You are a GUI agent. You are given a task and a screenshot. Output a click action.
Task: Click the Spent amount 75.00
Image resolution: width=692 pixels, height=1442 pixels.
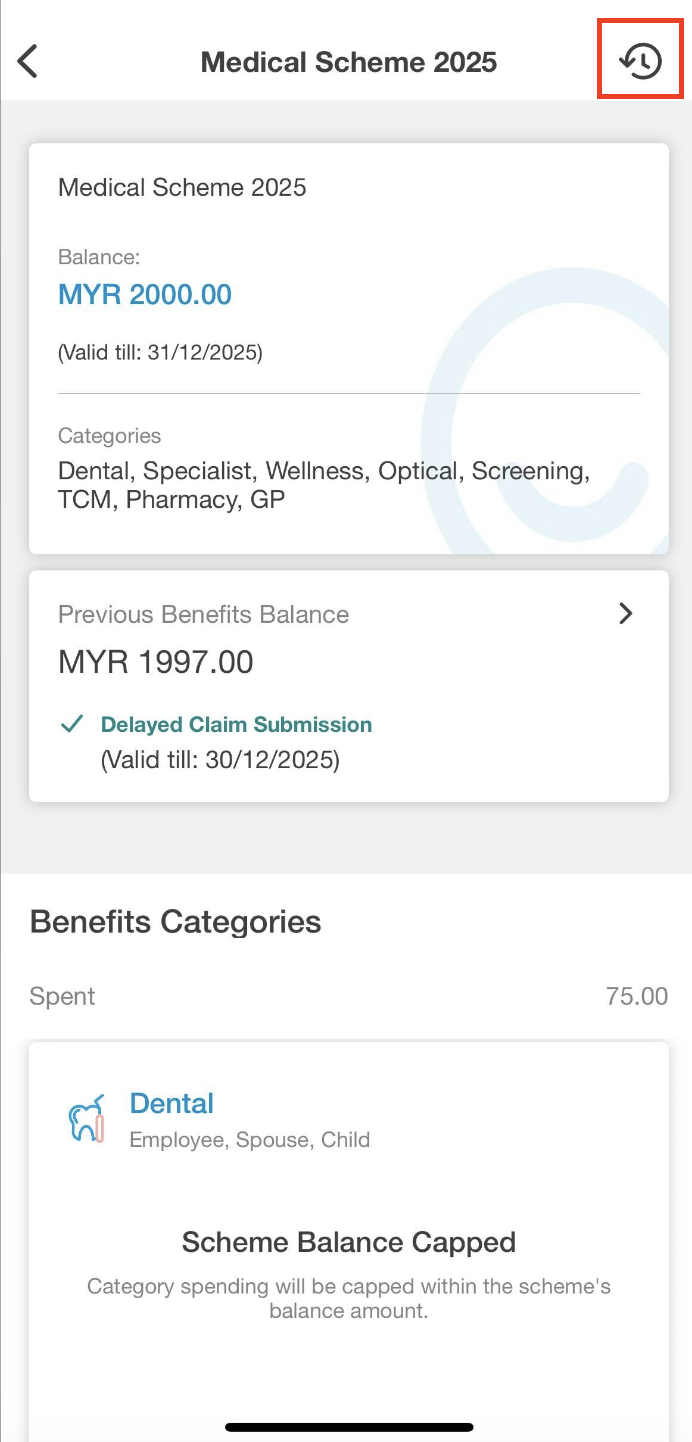[x=636, y=996]
